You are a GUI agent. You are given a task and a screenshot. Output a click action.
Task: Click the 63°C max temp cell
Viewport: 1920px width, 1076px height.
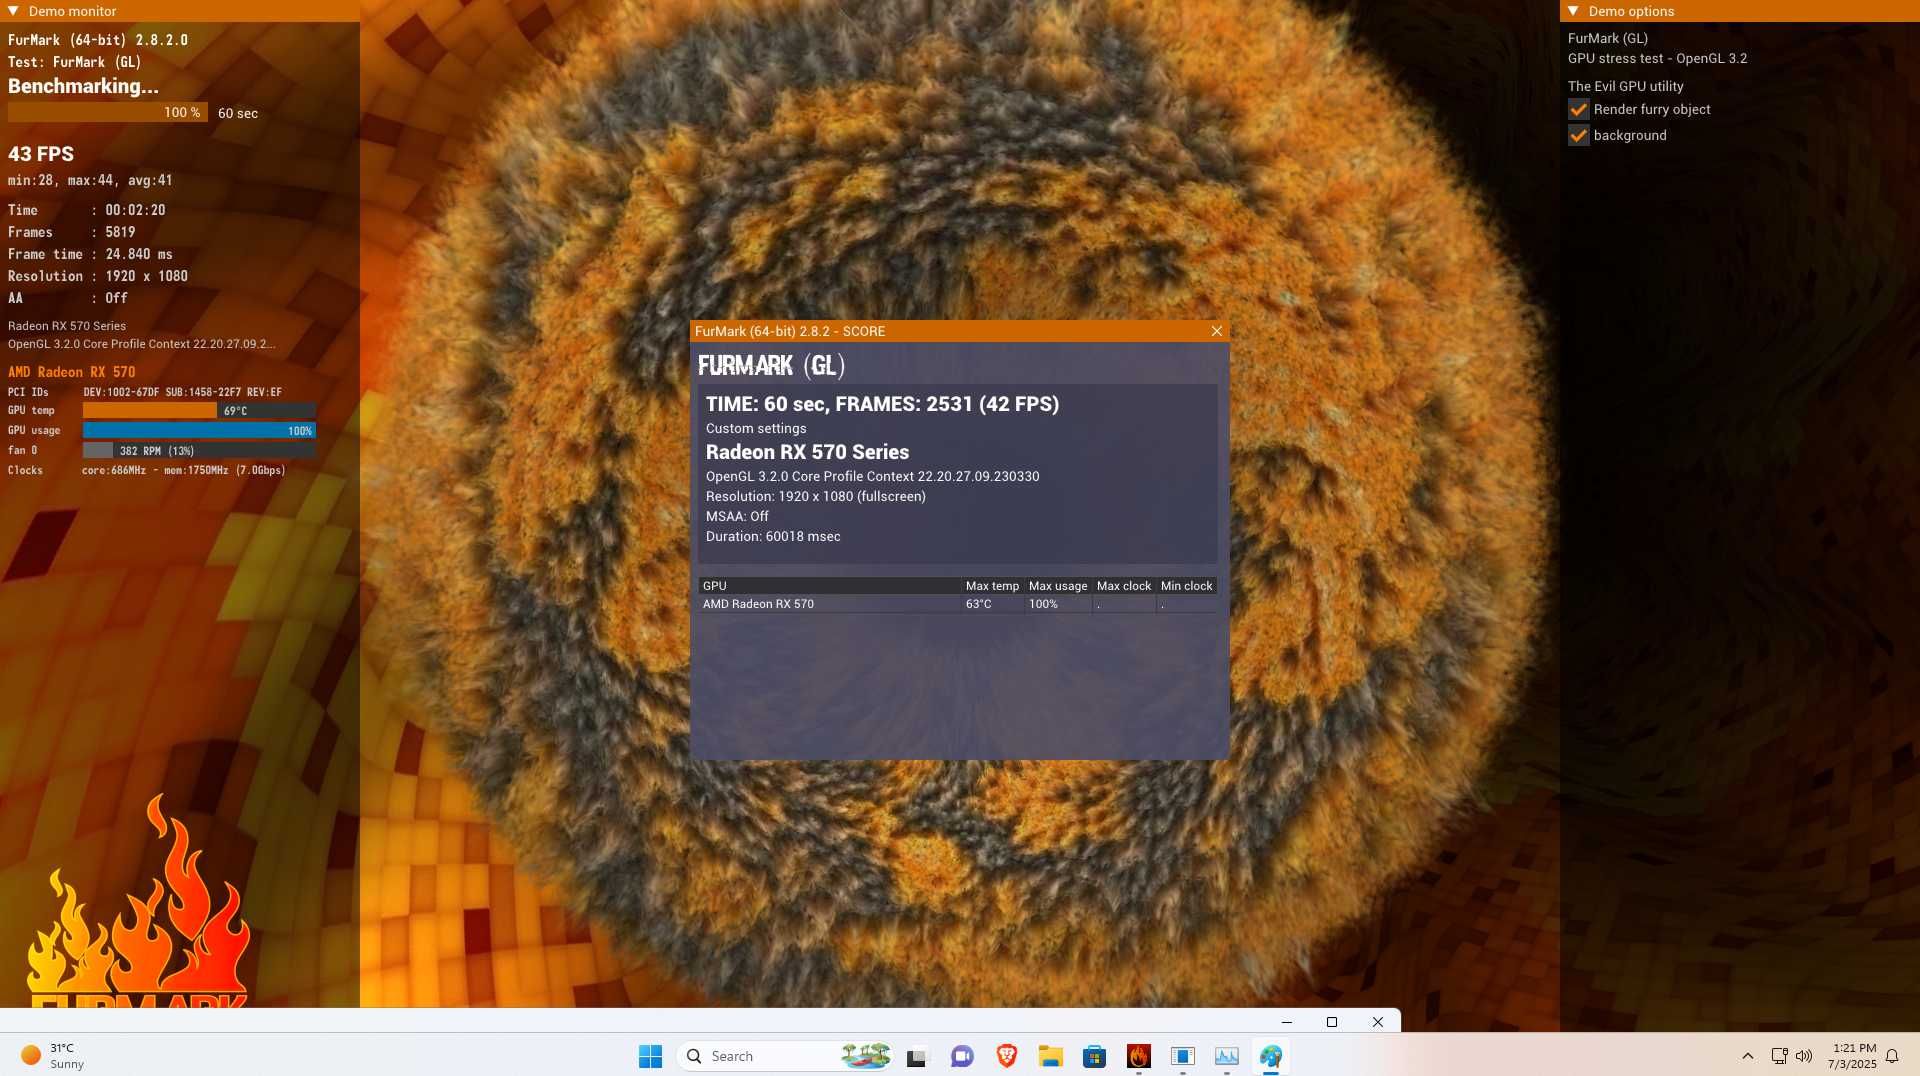pos(993,604)
